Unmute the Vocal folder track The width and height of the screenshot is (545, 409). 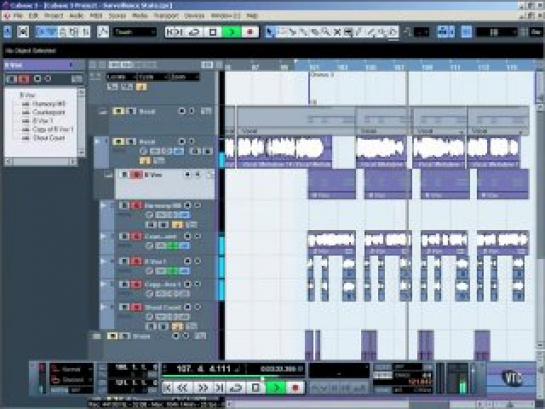tap(118, 111)
